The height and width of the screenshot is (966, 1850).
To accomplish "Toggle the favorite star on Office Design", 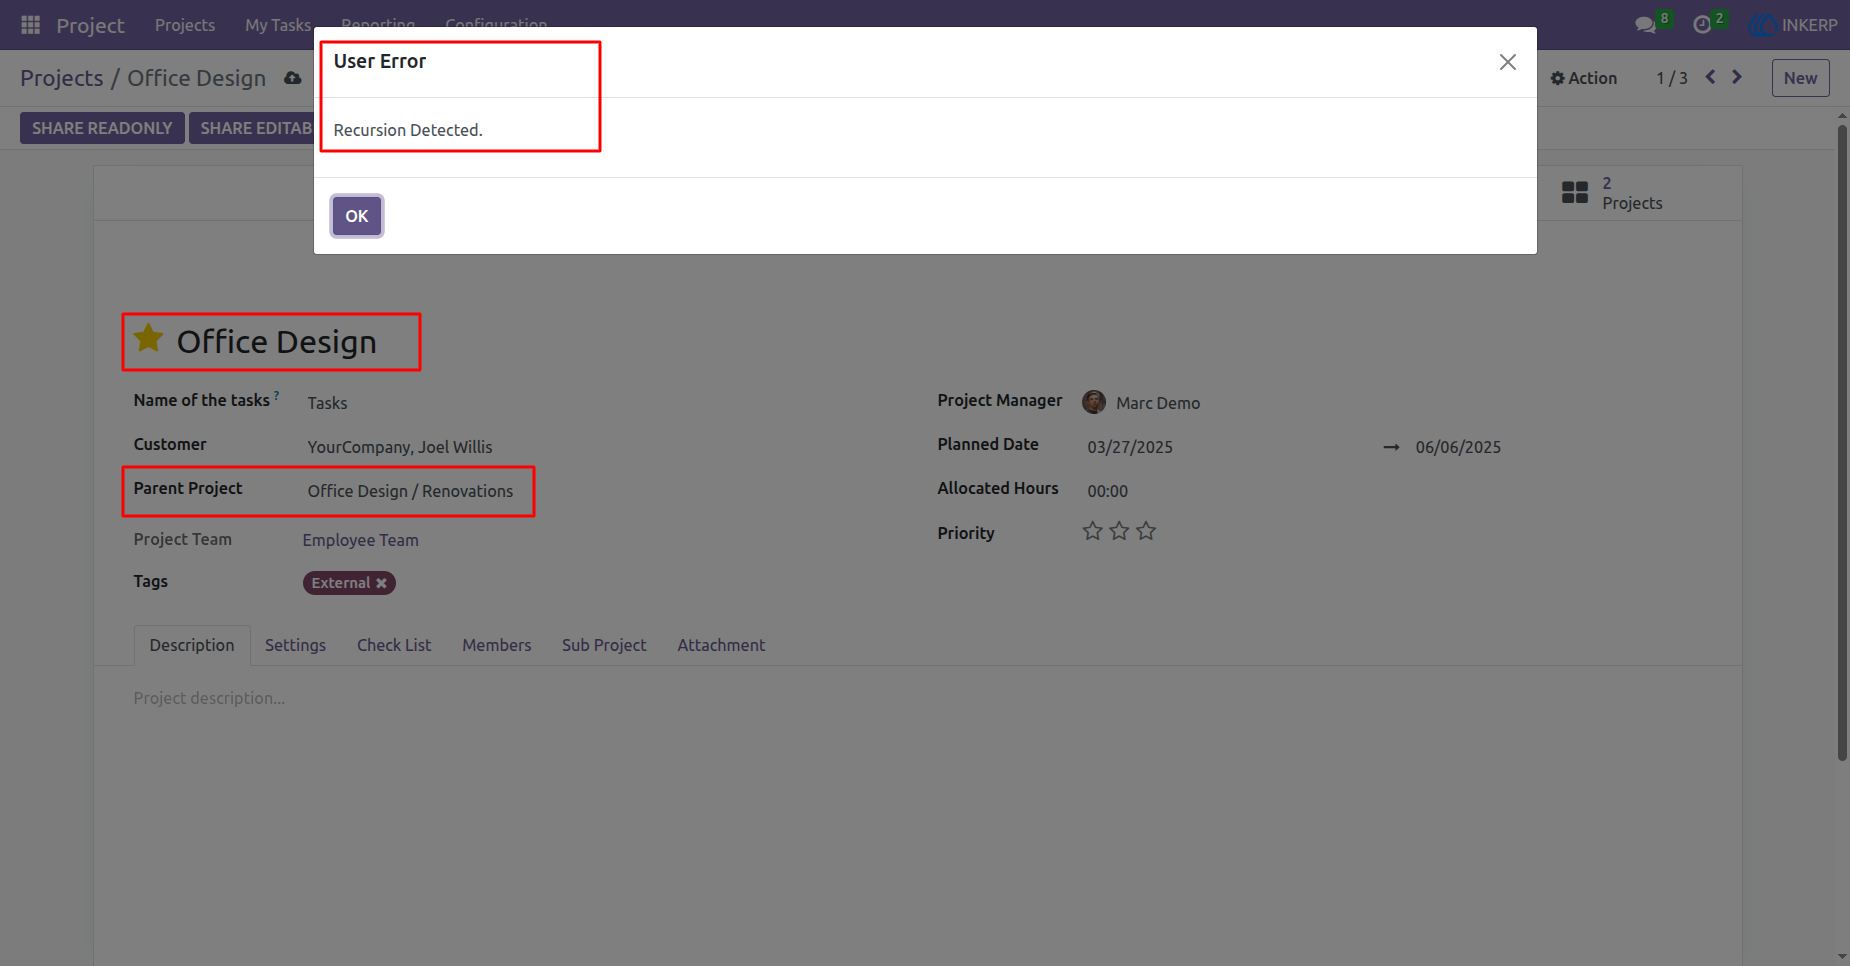I will coord(149,339).
